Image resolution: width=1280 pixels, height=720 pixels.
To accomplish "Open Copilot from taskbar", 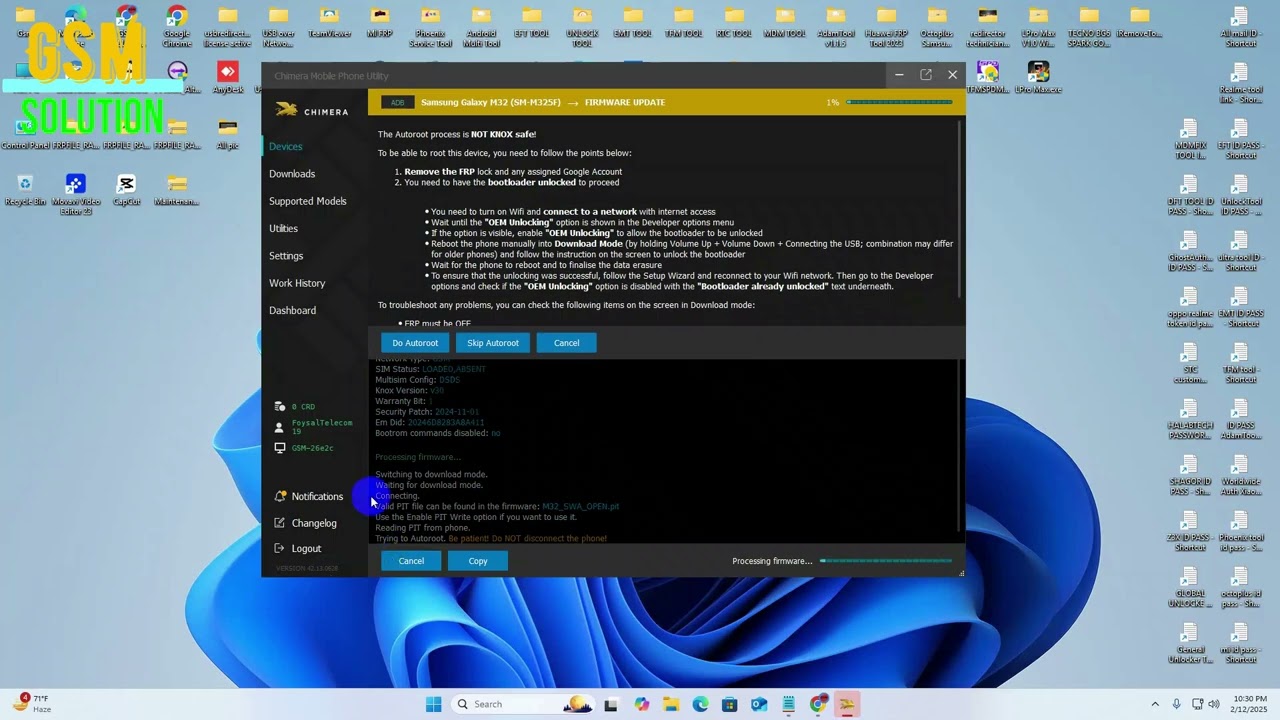I will coord(641,704).
